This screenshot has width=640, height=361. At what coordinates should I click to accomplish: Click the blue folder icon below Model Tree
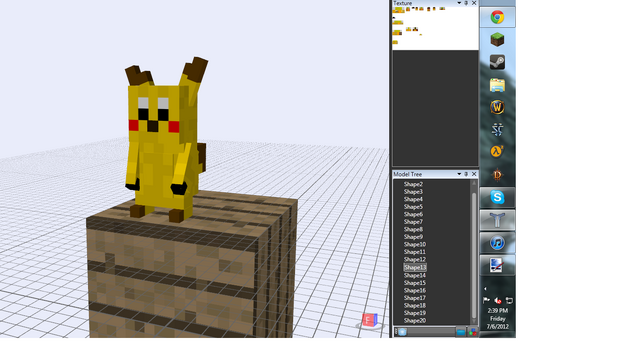tap(461, 332)
